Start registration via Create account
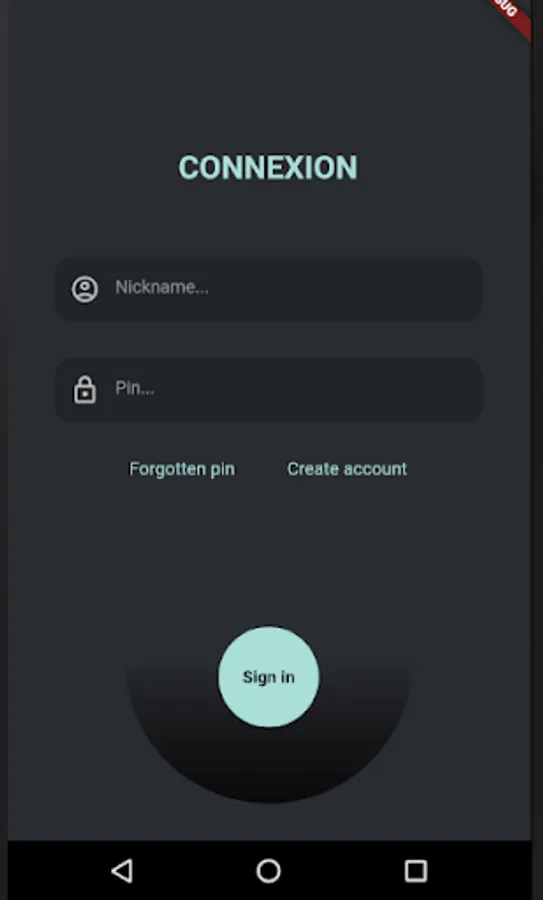The width and height of the screenshot is (543, 900). click(x=347, y=469)
